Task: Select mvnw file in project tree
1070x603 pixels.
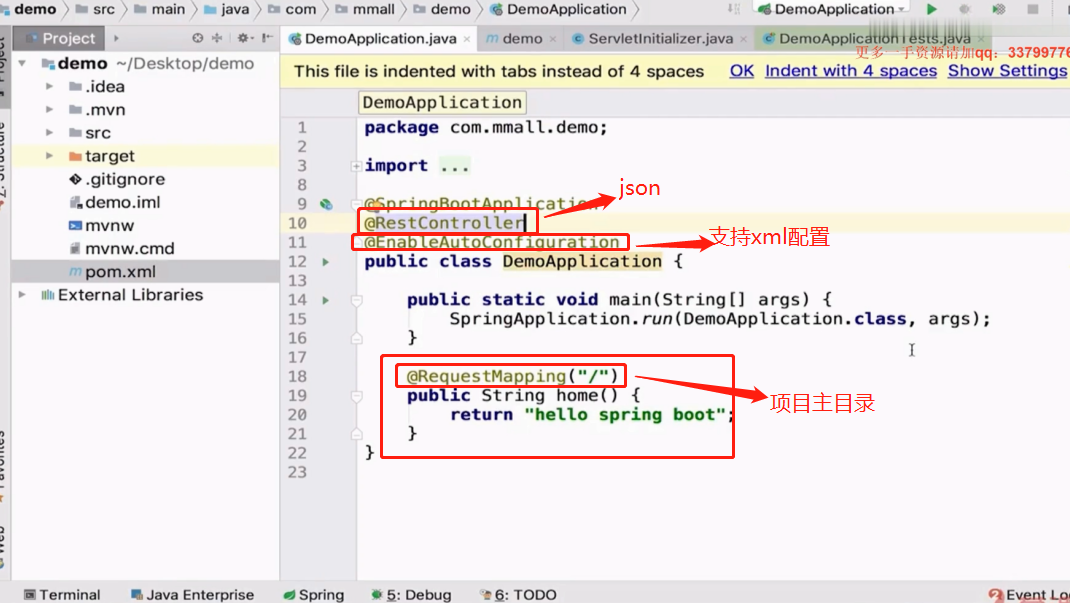Action: 102,226
